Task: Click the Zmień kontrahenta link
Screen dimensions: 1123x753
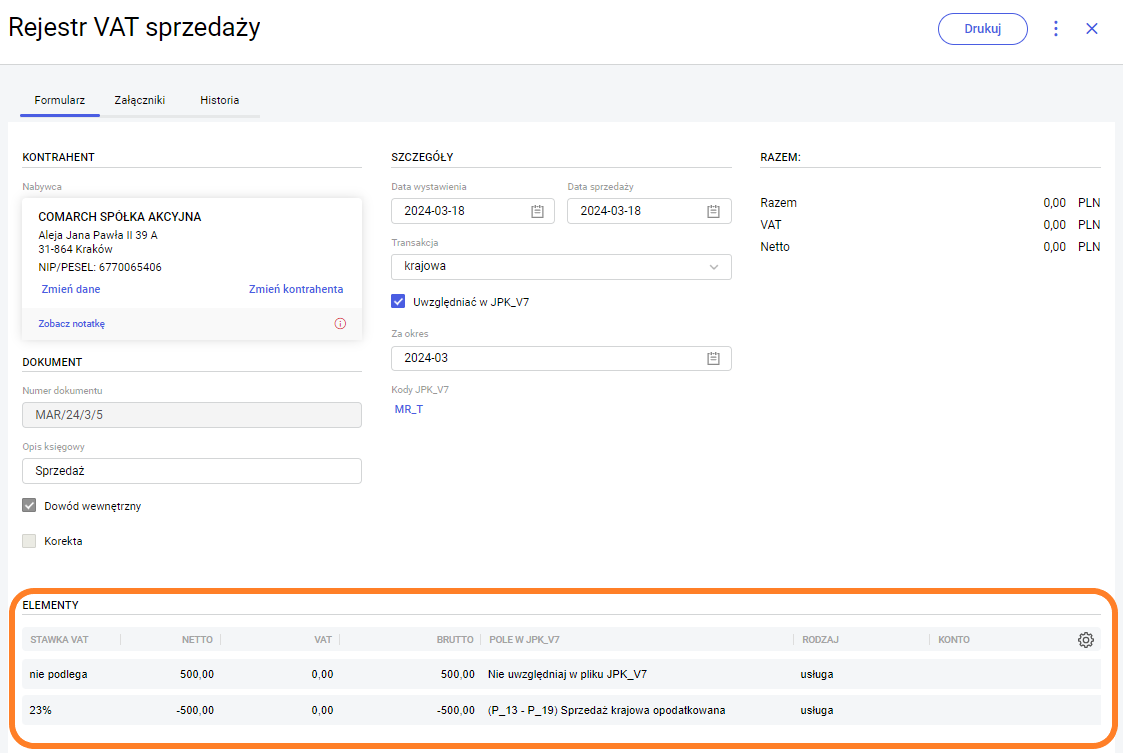Action: point(295,289)
